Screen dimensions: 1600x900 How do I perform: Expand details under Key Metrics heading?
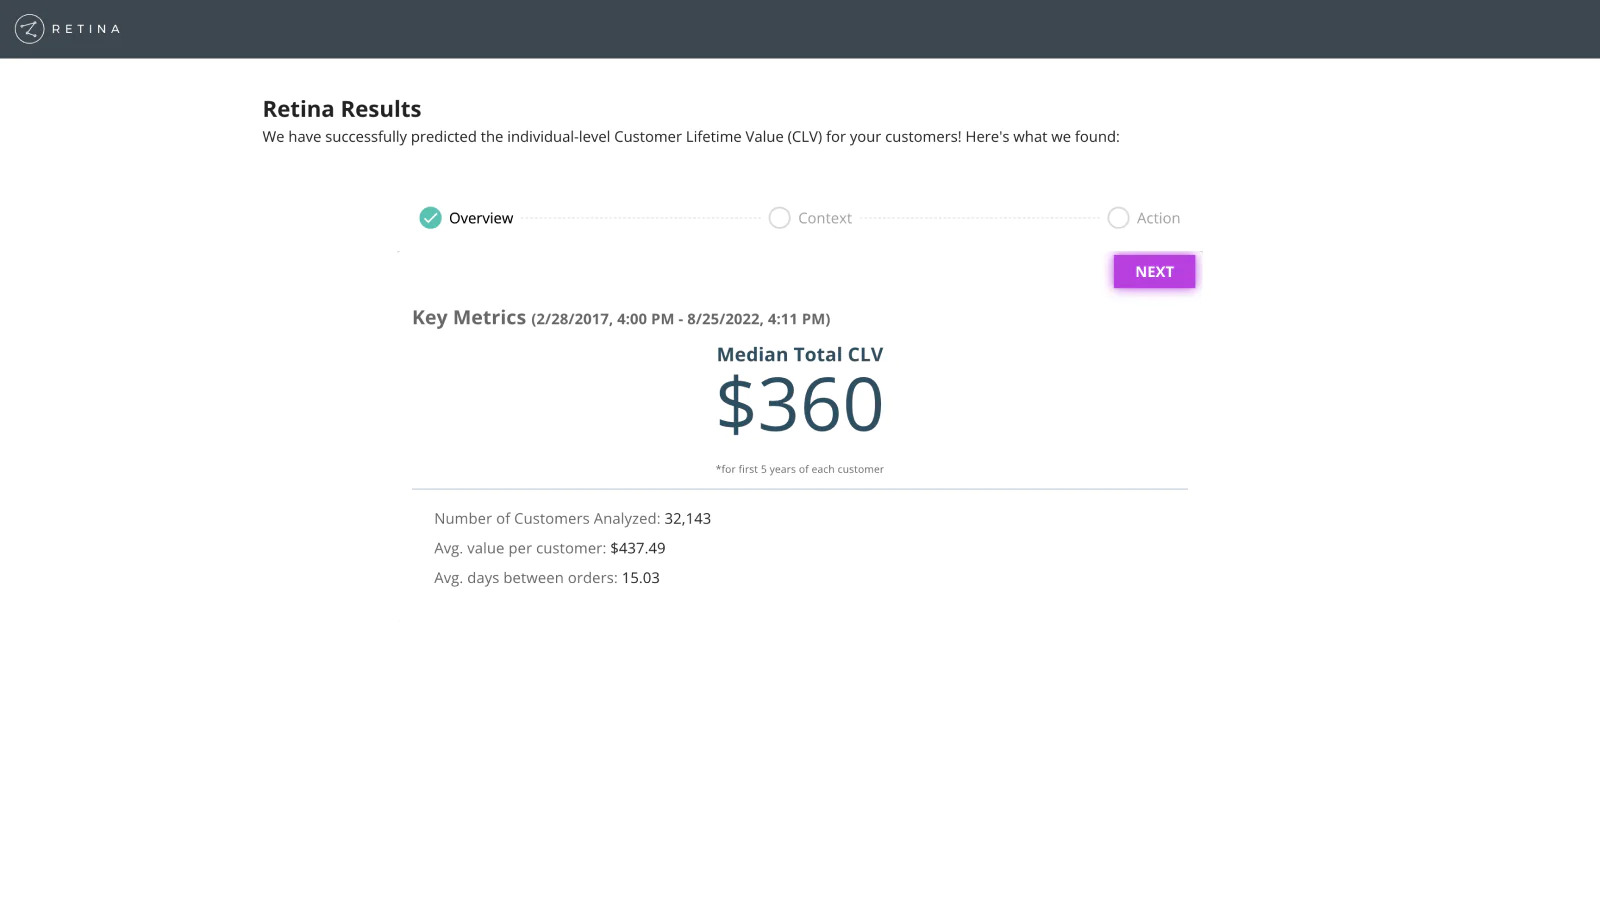pos(468,317)
